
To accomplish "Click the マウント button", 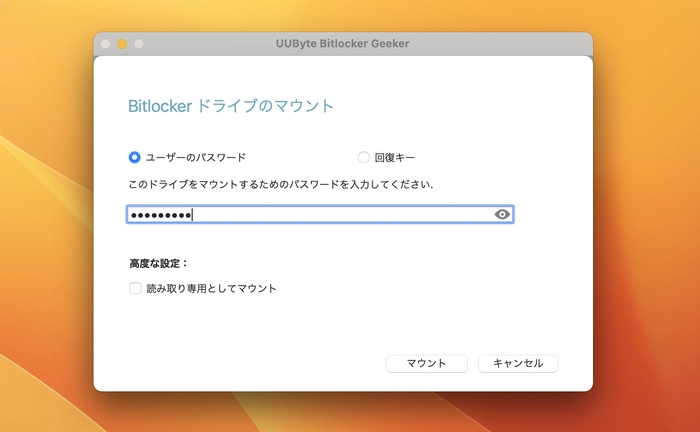I will coord(426,363).
